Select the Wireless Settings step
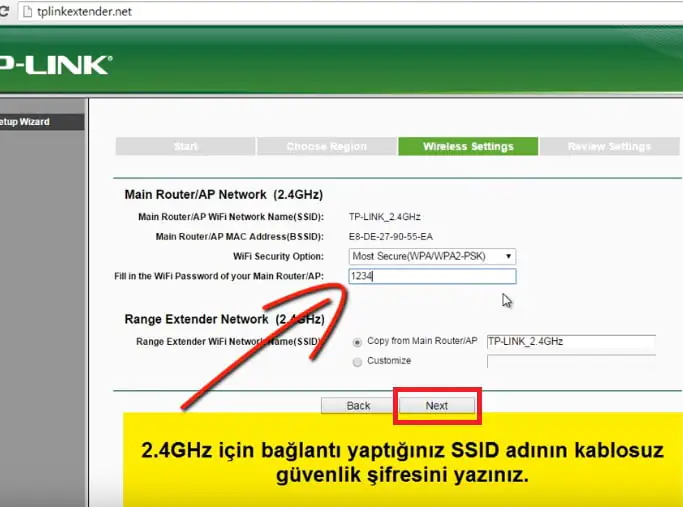 point(468,146)
